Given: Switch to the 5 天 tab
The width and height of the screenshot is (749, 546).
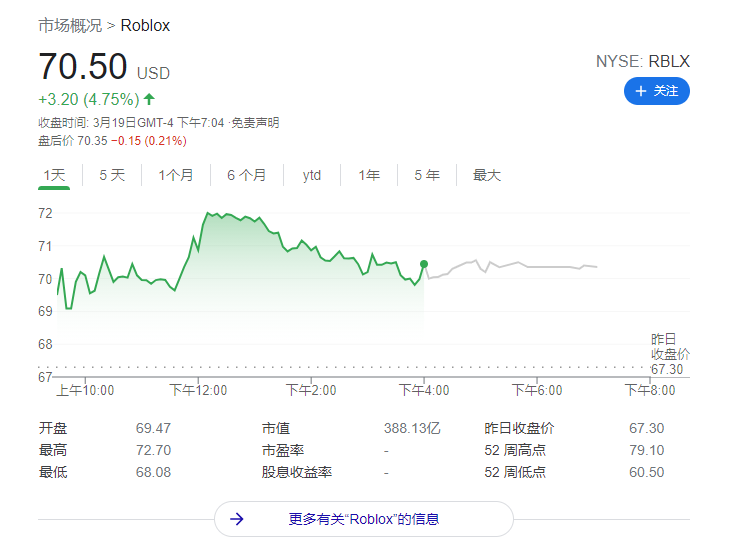Looking at the screenshot, I should (112, 175).
